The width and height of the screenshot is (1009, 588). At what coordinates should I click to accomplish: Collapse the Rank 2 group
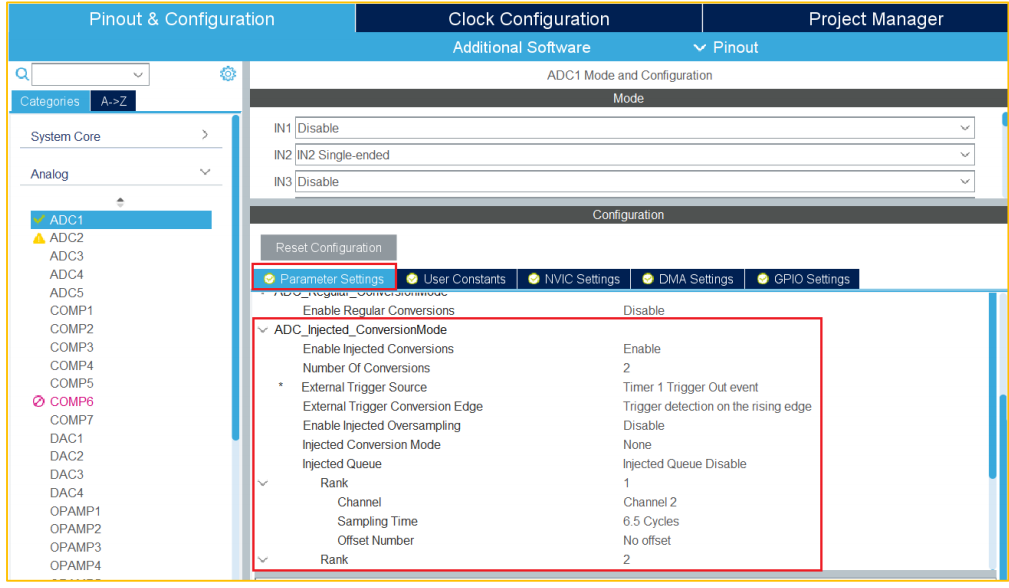(263, 560)
